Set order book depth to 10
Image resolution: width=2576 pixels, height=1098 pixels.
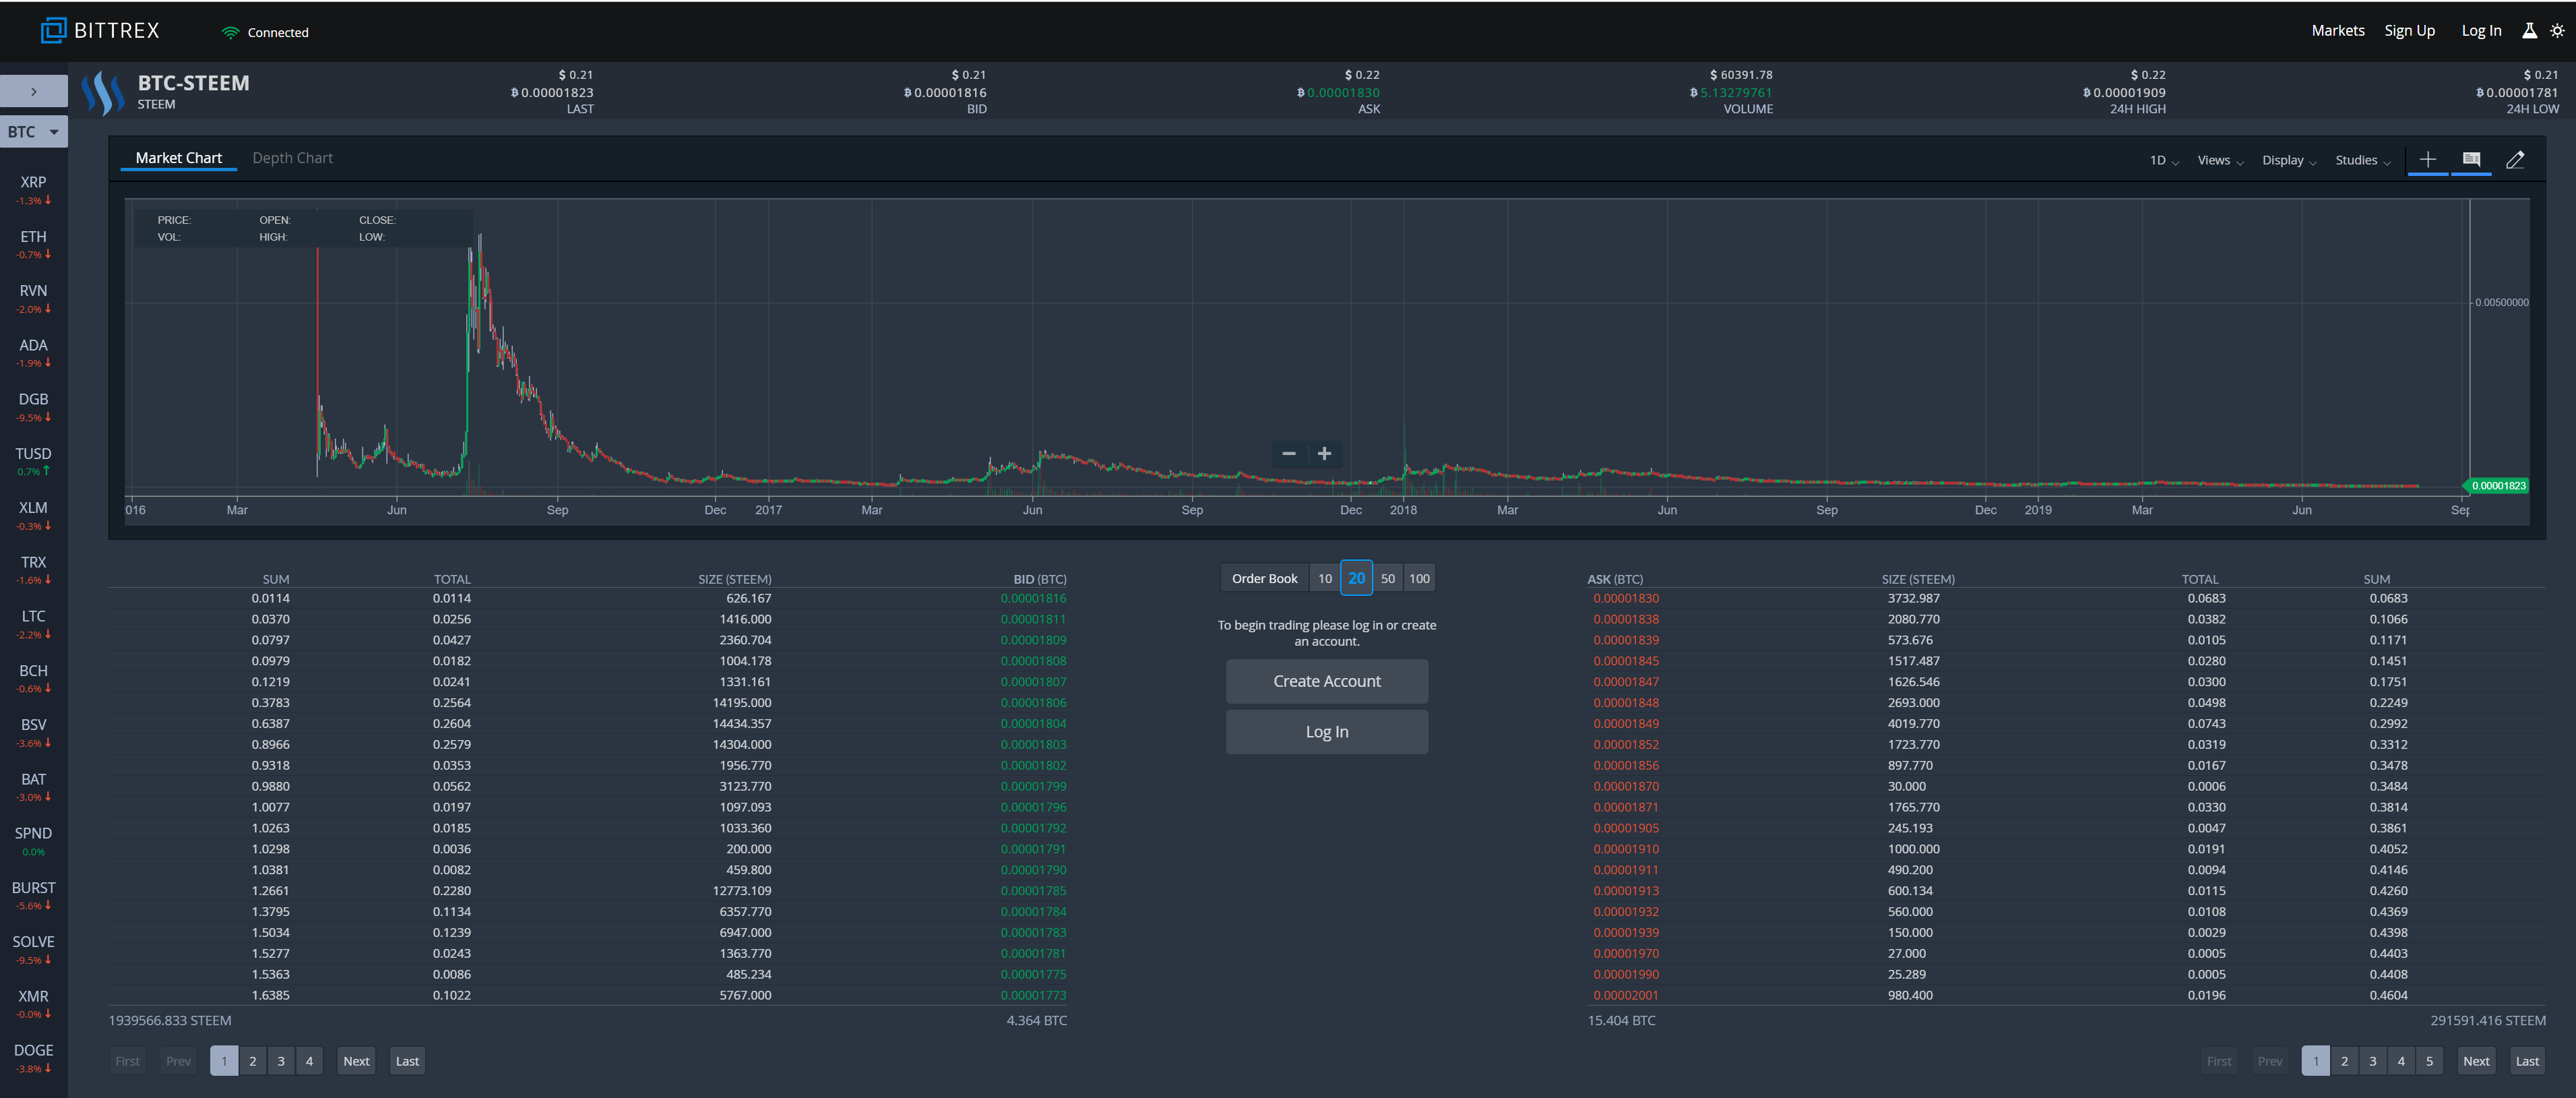pyautogui.click(x=1324, y=579)
